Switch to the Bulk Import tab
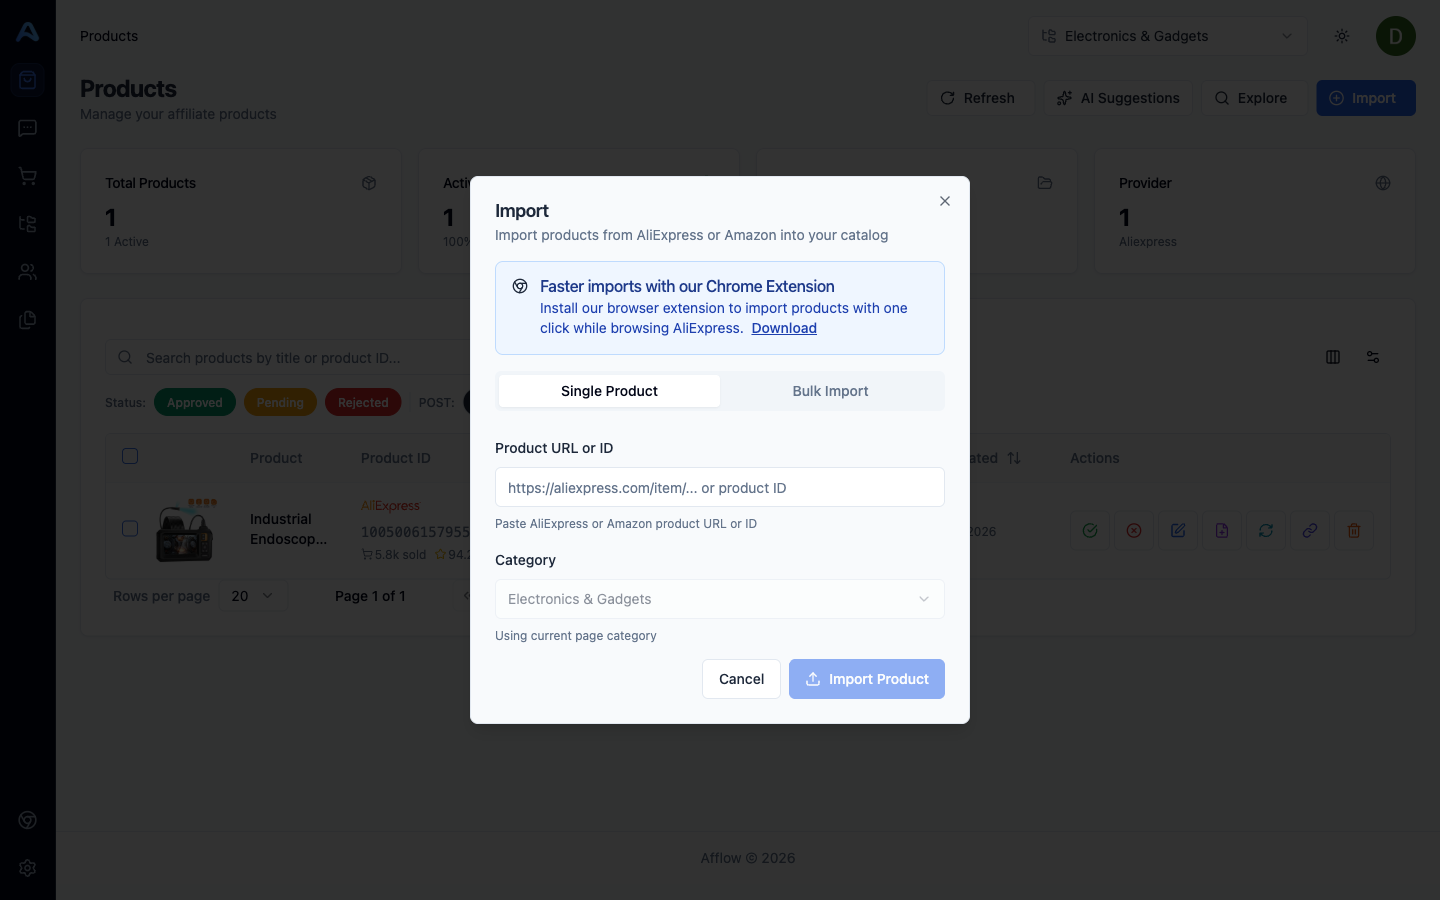Screen dimensions: 1440x900 pyautogui.click(x=830, y=391)
